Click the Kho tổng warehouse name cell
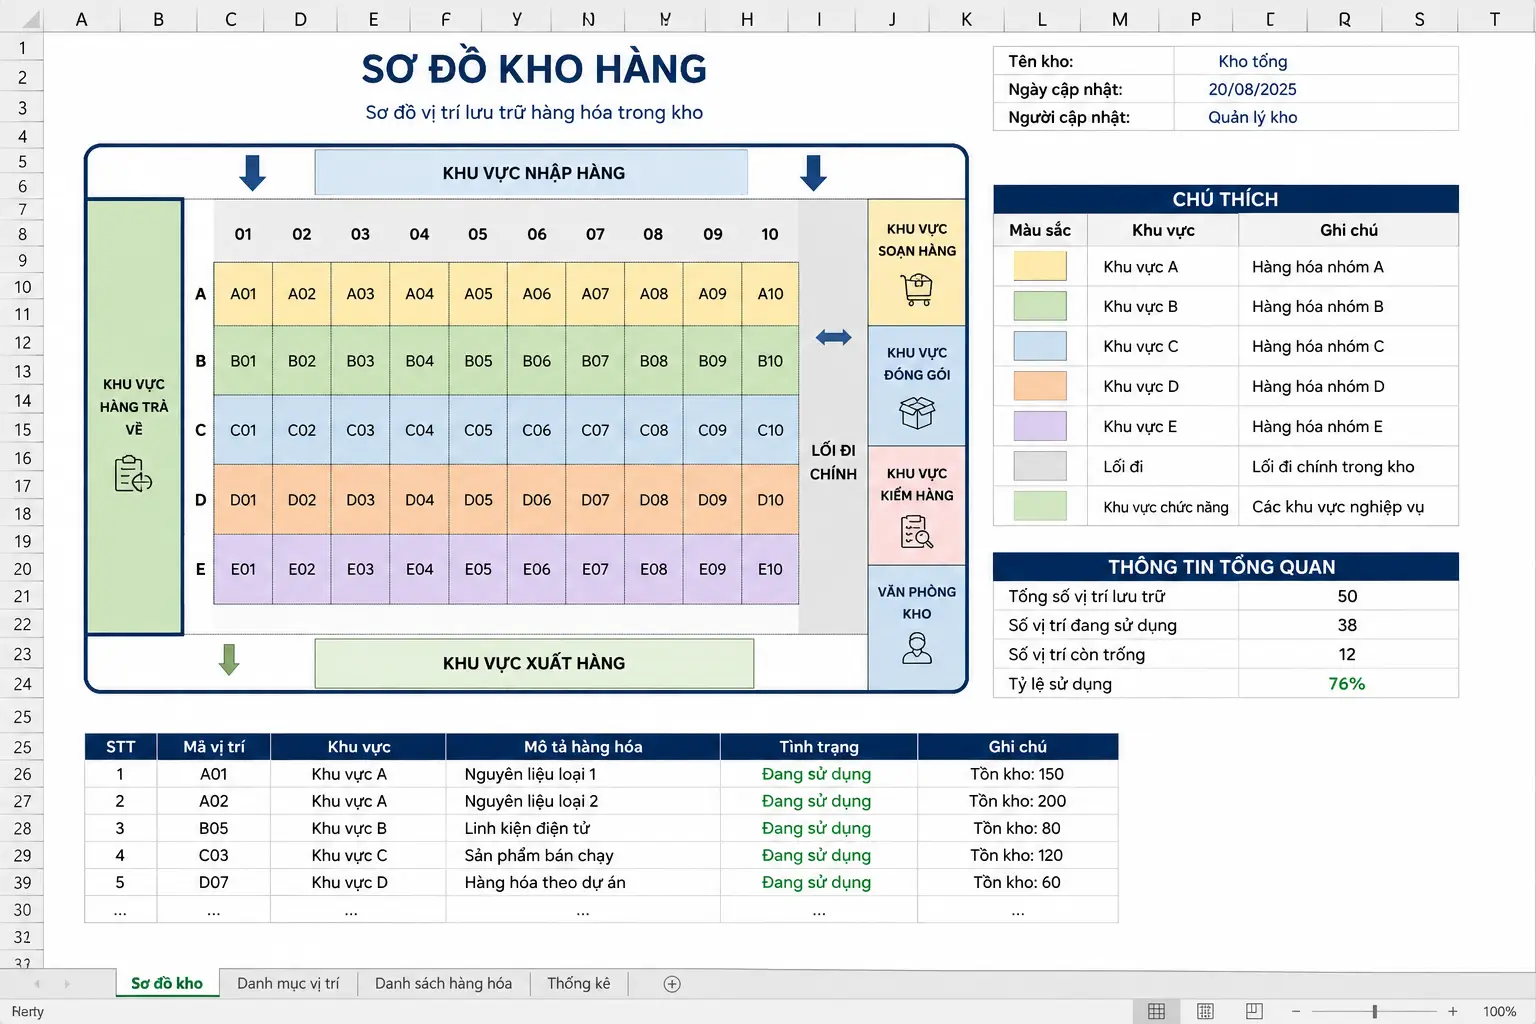Screen dimensions: 1536x1024 pyautogui.click(x=1315, y=61)
